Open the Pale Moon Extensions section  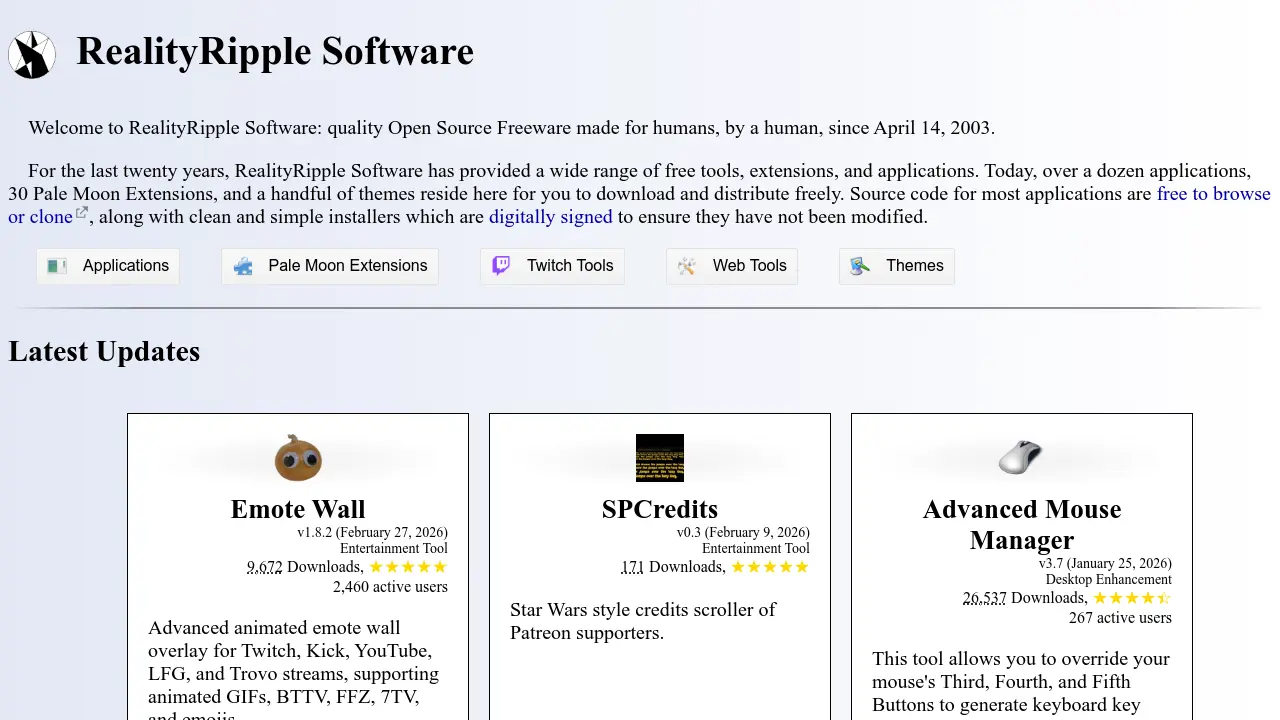click(x=330, y=266)
